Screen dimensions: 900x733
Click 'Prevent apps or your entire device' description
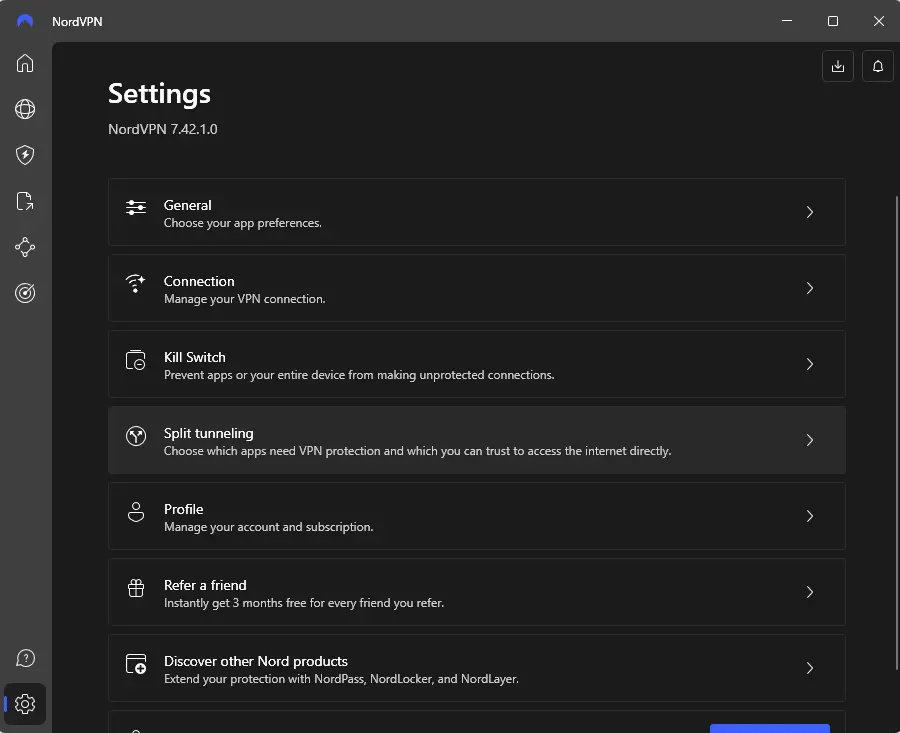pyautogui.click(x=359, y=375)
